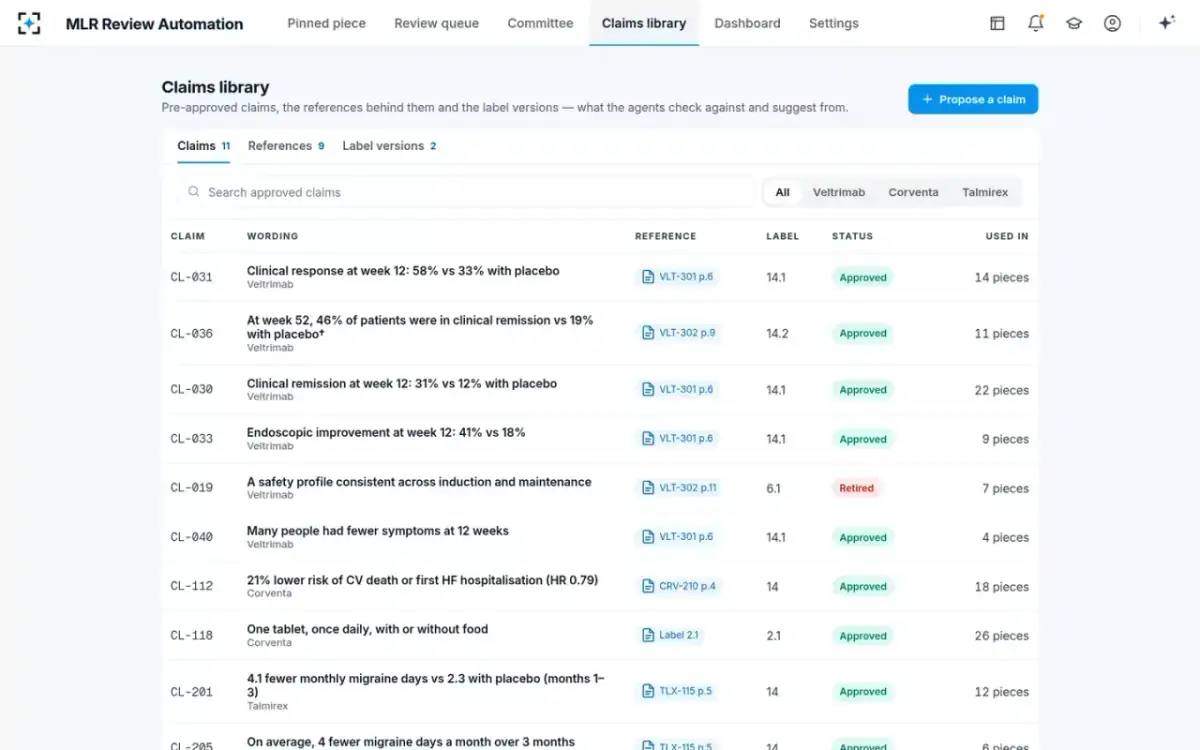
Task: Open the Review queue tab
Action: [x=436, y=23]
